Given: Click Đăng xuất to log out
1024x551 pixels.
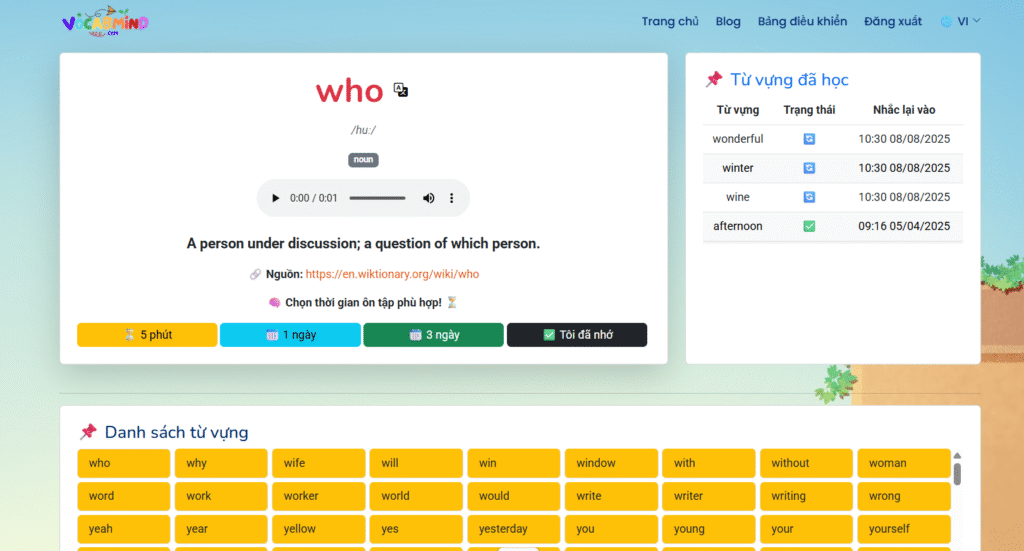Looking at the screenshot, I should 893,21.
